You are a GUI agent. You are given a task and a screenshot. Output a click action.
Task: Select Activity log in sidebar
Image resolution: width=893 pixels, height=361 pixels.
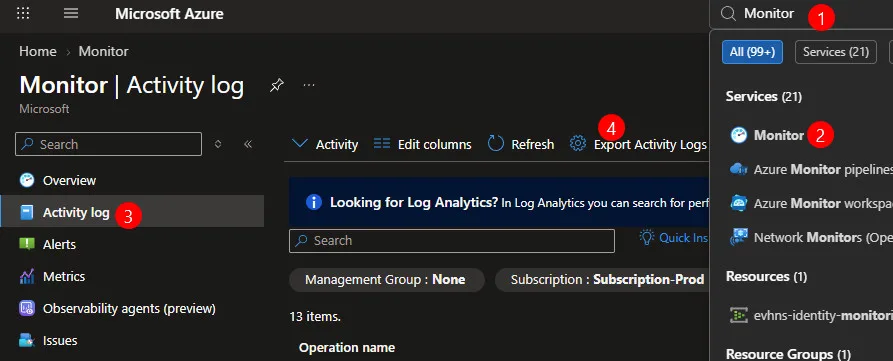(132, 212)
